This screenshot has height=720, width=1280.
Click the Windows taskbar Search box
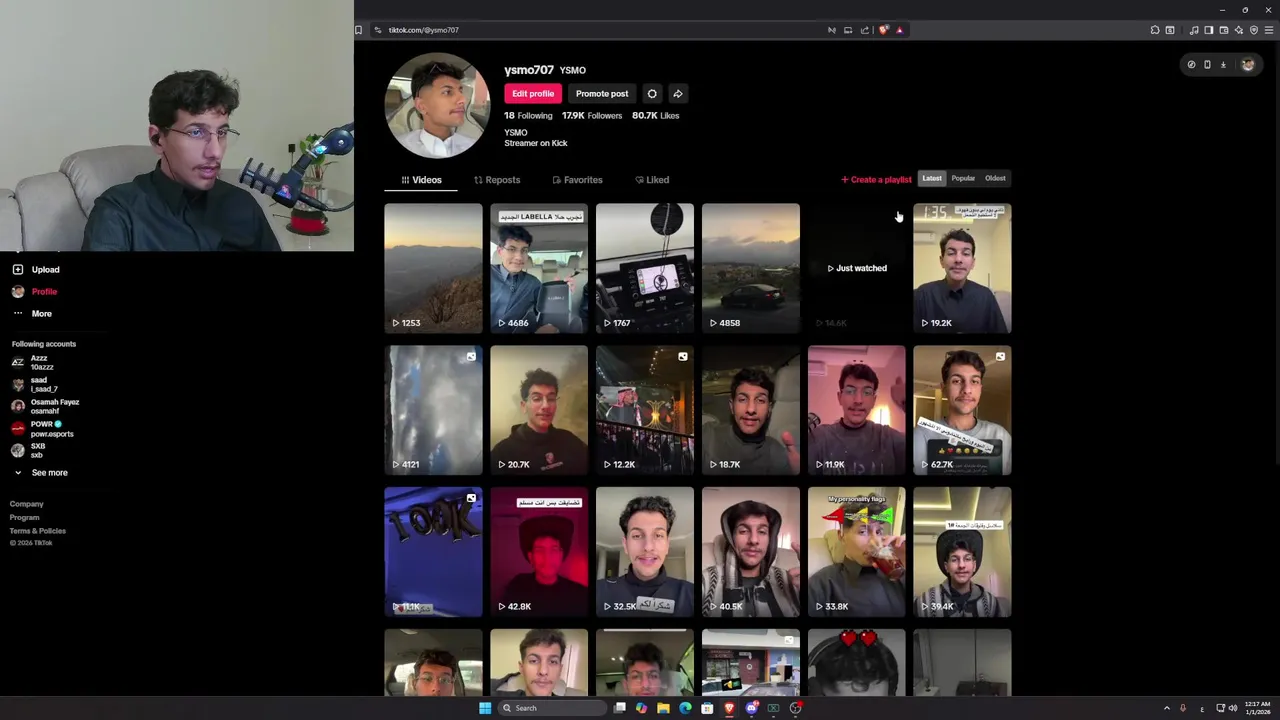pos(553,708)
